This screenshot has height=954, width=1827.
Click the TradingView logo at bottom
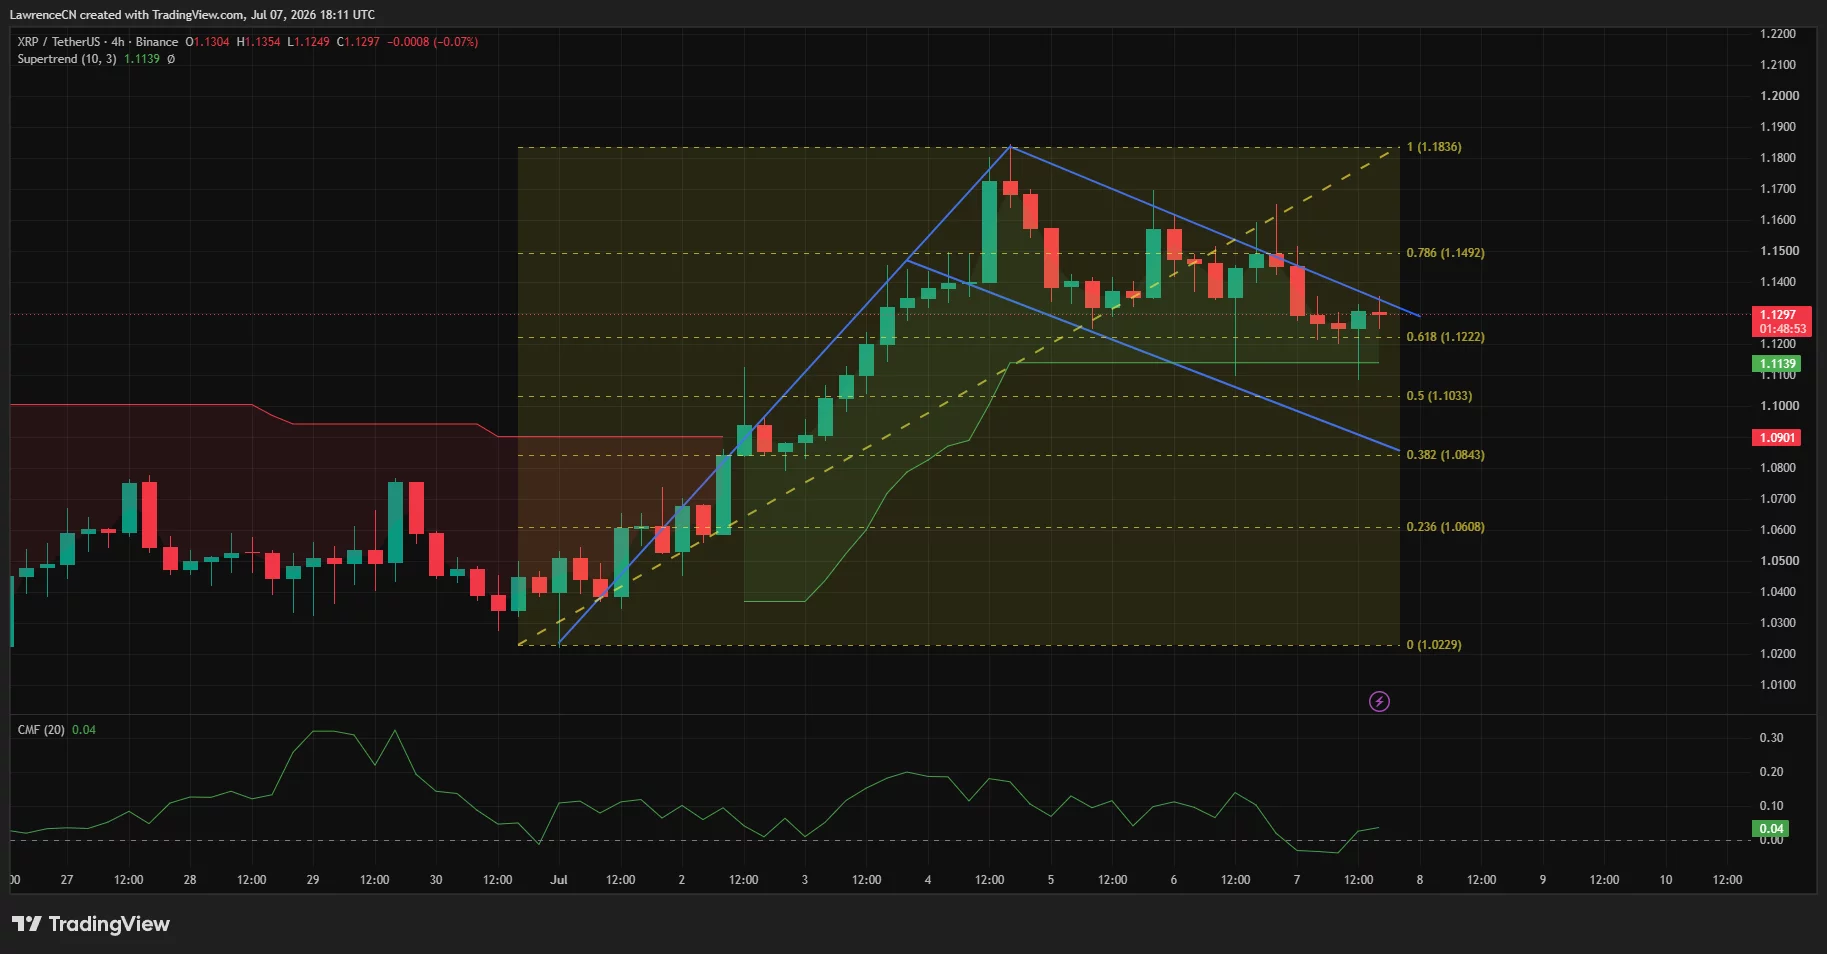click(x=91, y=924)
